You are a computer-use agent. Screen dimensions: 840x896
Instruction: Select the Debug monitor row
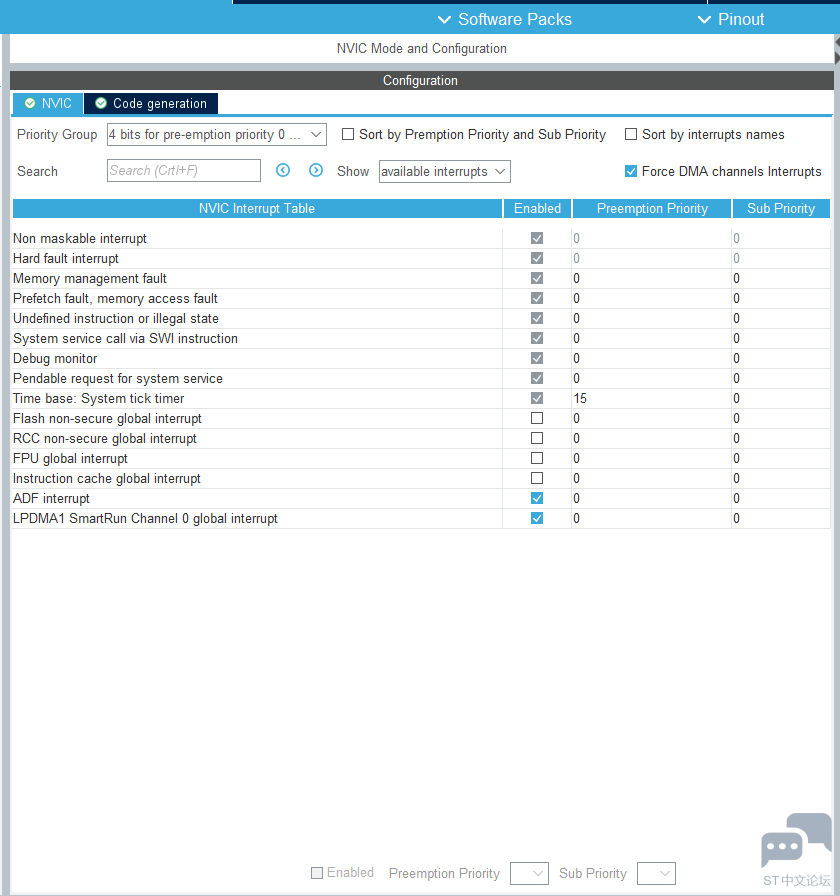tap(421, 358)
